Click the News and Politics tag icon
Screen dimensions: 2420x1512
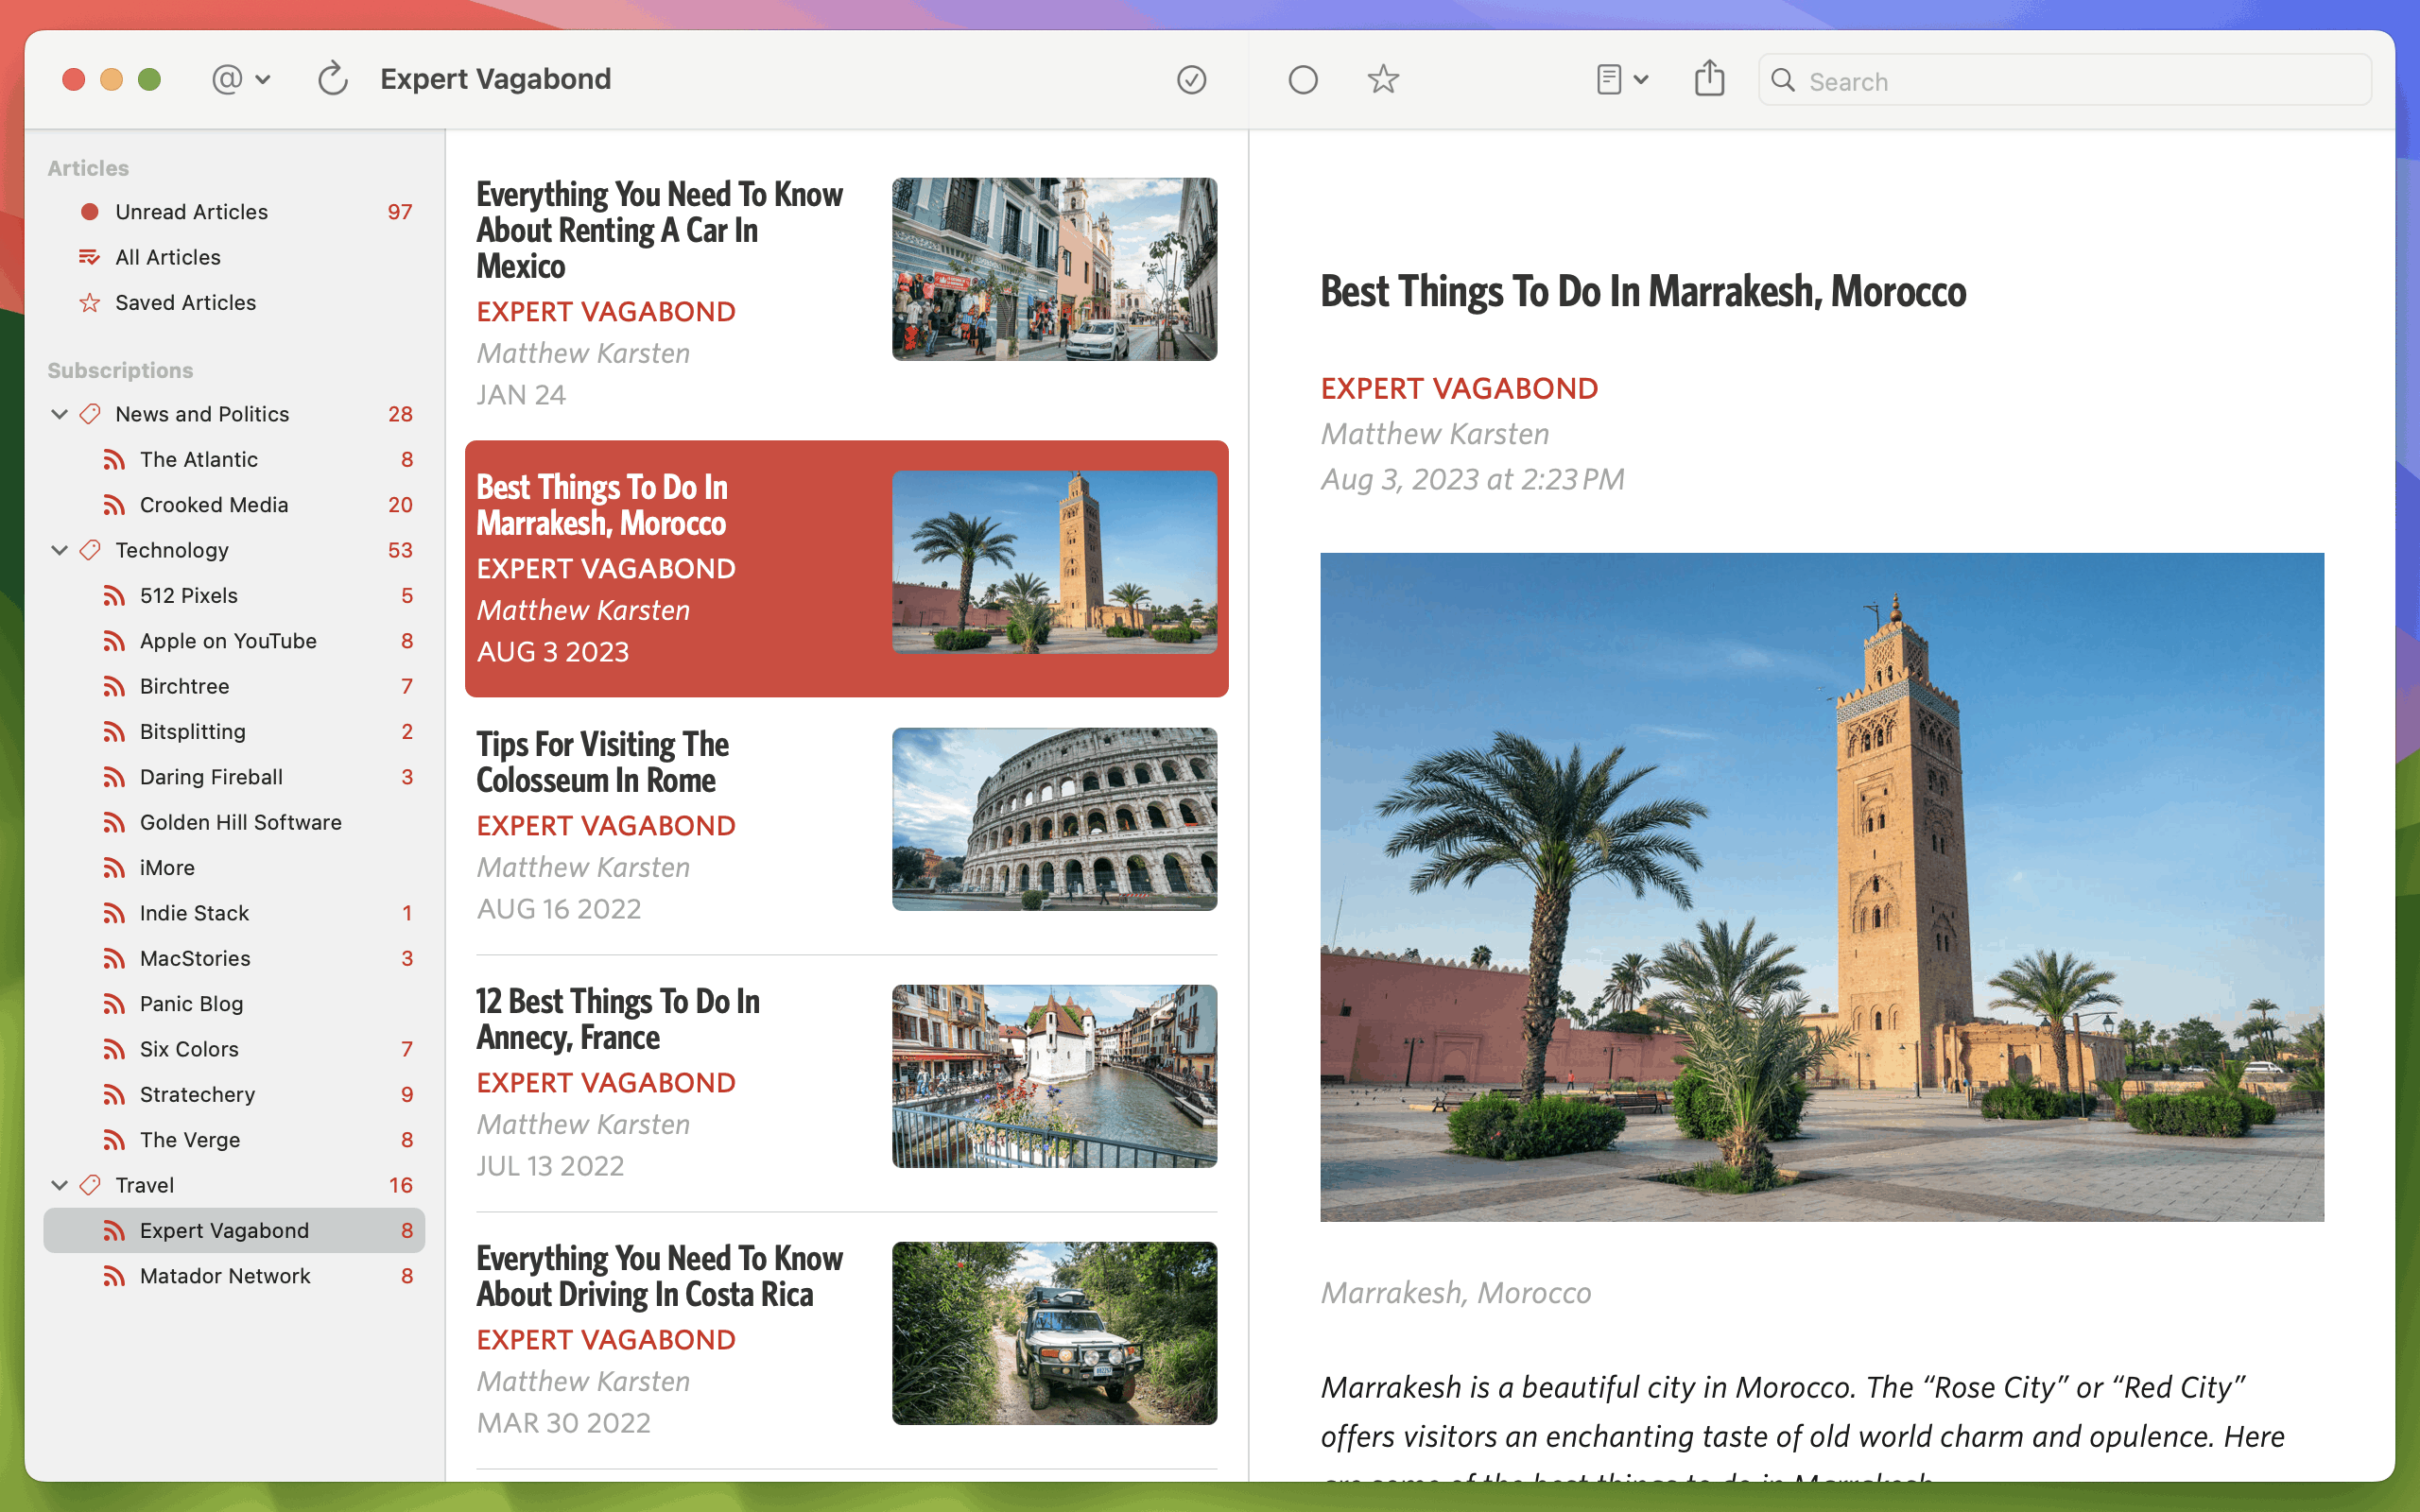[x=90, y=414]
